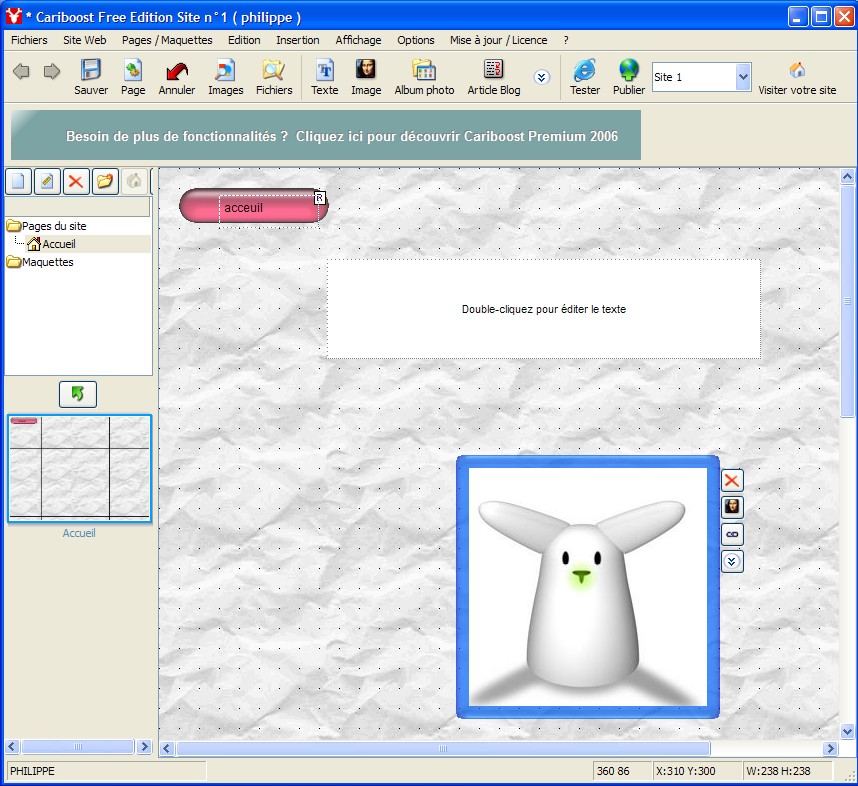
Task: Click the Cariboost Premium 2006 banner
Action: point(326,135)
